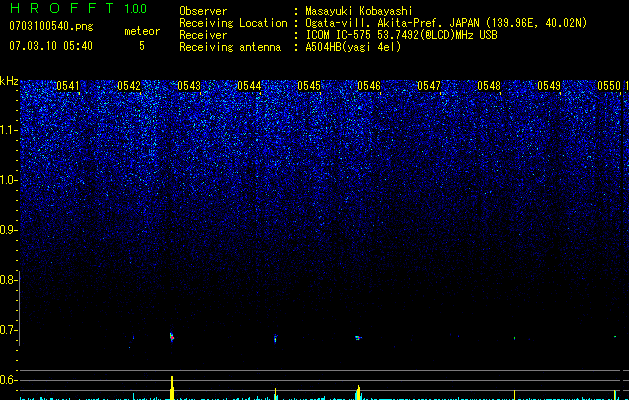Click the kHz axis unit label

point(9,81)
